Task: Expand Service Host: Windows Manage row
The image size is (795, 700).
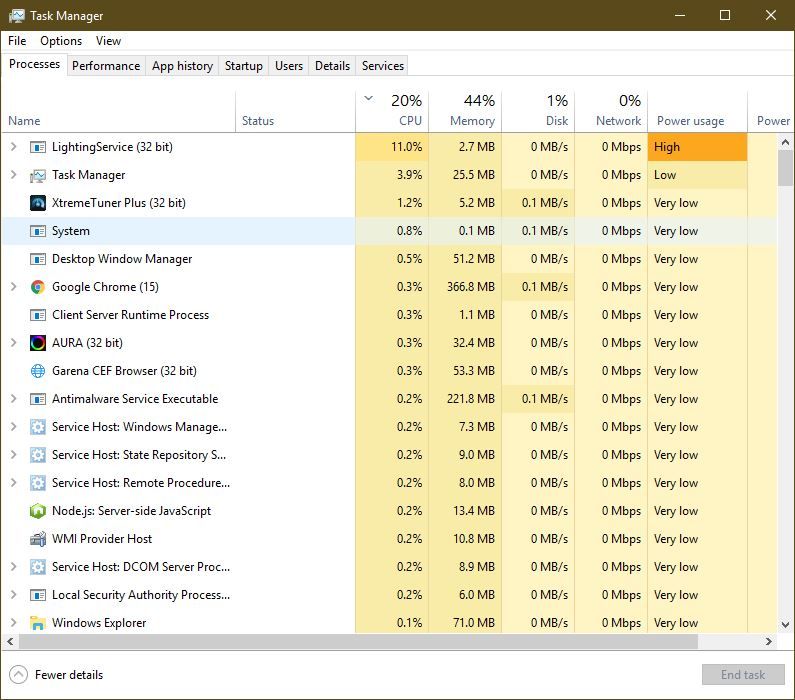Action: pyautogui.click(x=14, y=427)
